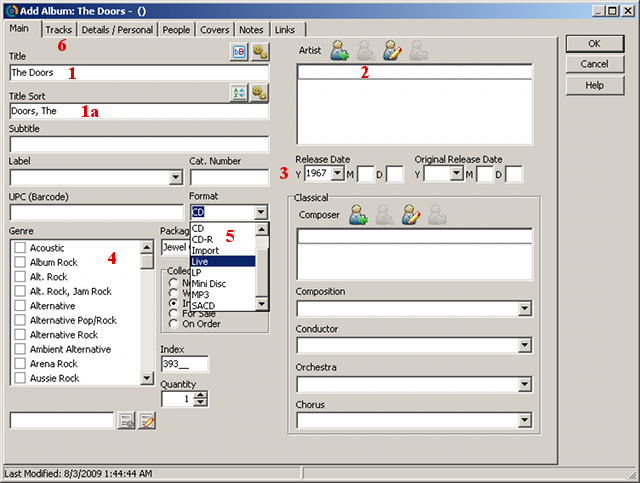640x483 pixels.
Task: Check the Alternative genre checkbox
Action: tap(20, 306)
